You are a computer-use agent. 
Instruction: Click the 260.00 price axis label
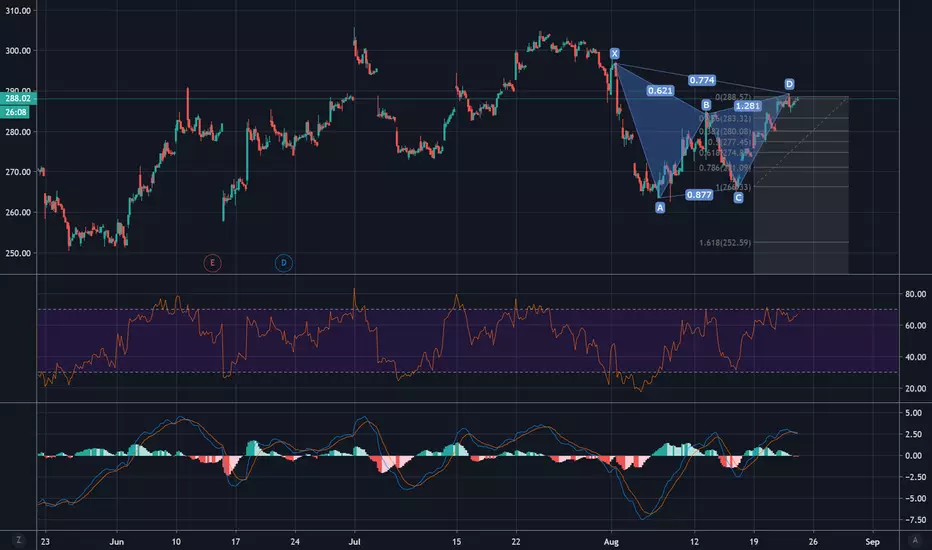(18, 212)
